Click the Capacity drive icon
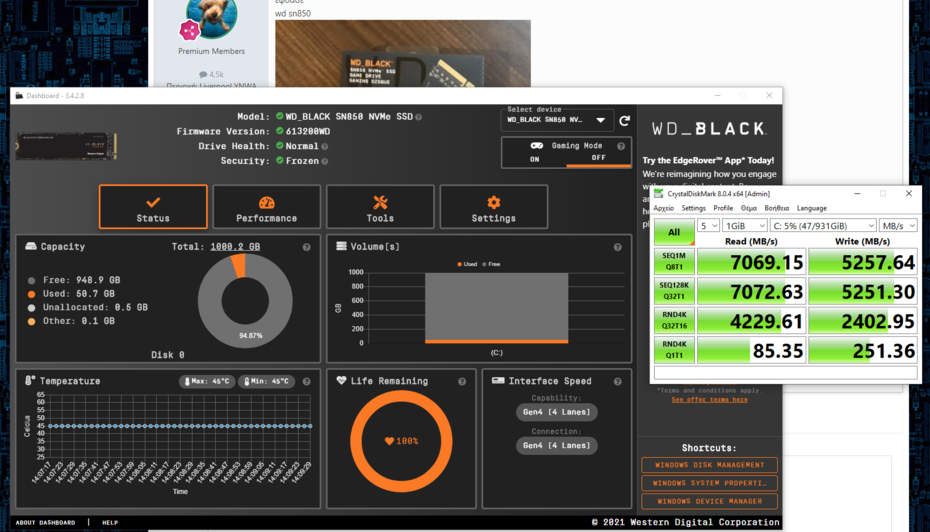Image resolution: width=930 pixels, height=532 pixels. (x=31, y=246)
